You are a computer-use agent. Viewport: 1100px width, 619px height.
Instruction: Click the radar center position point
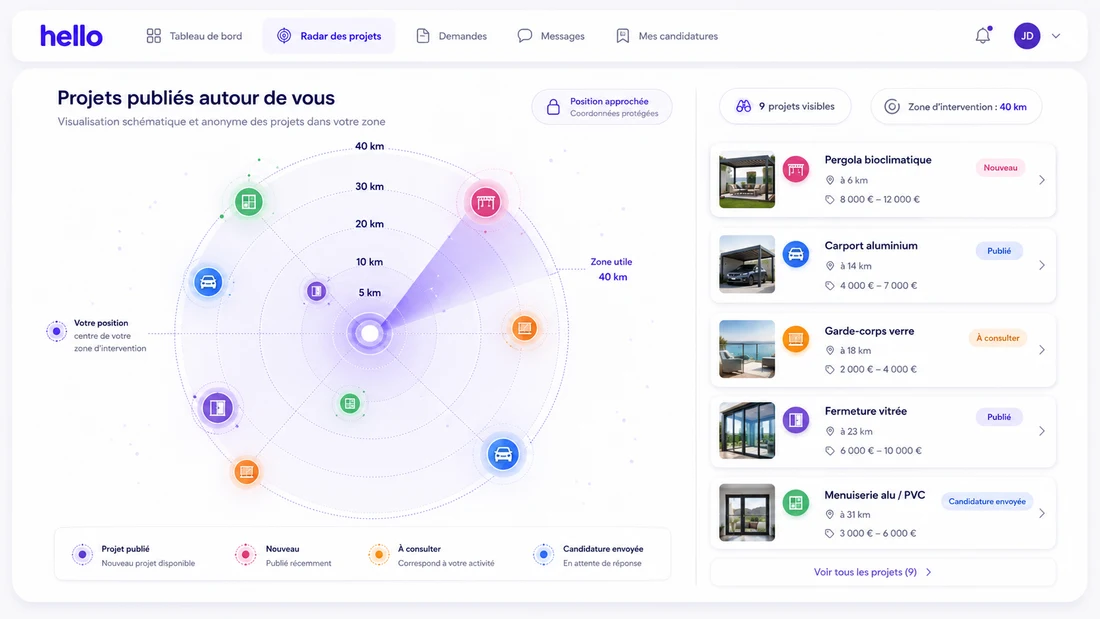[x=370, y=333]
